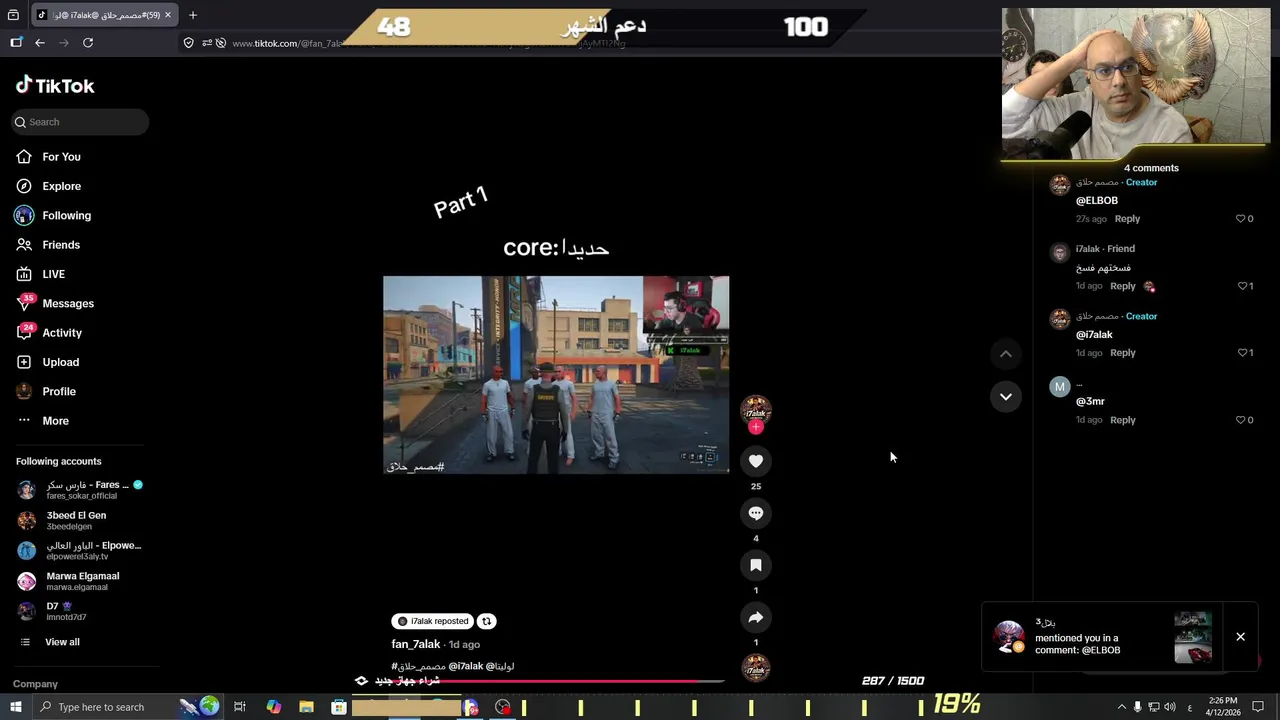Open Windows notification center
Screen dimensions: 1280x720
(x=1258, y=707)
